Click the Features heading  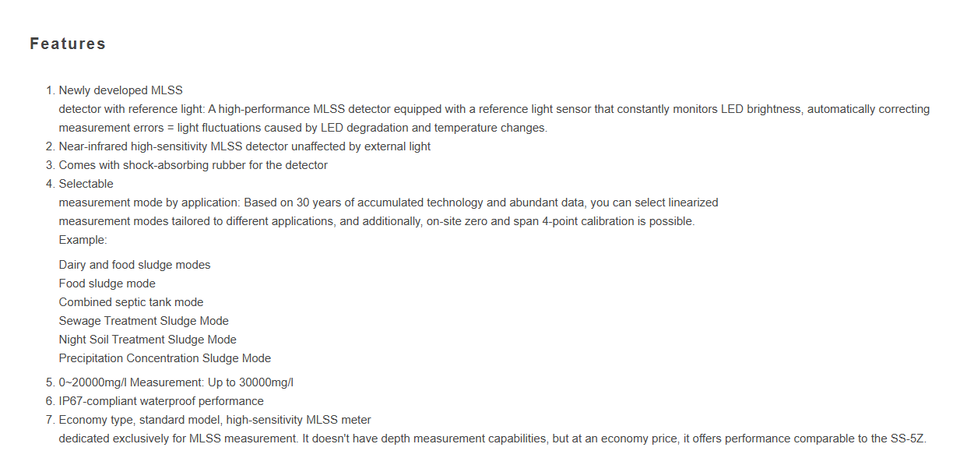pyautogui.click(x=68, y=44)
